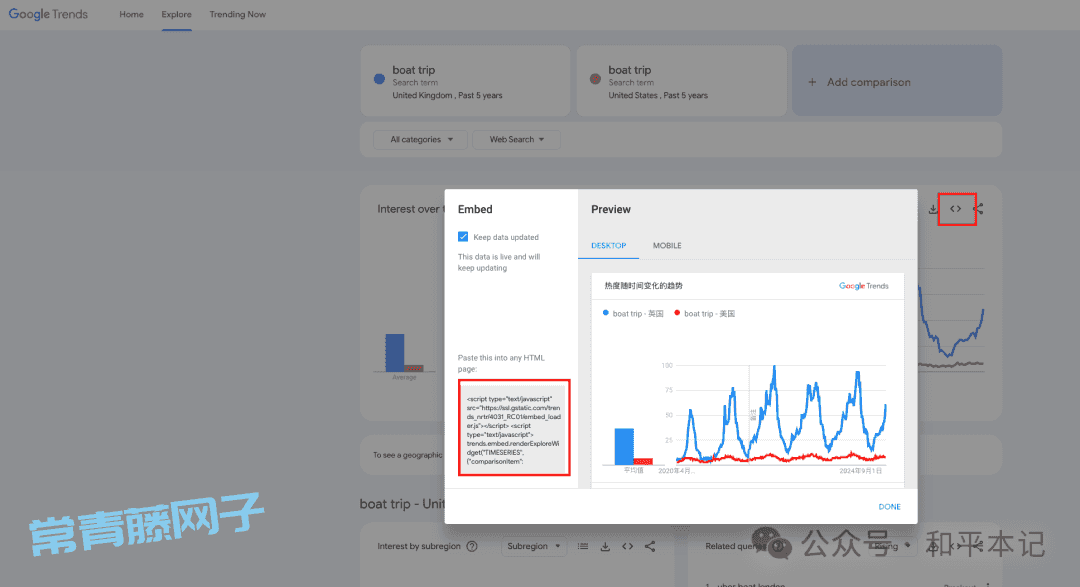Switch to MOBILE preview tab

coord(667,245)
